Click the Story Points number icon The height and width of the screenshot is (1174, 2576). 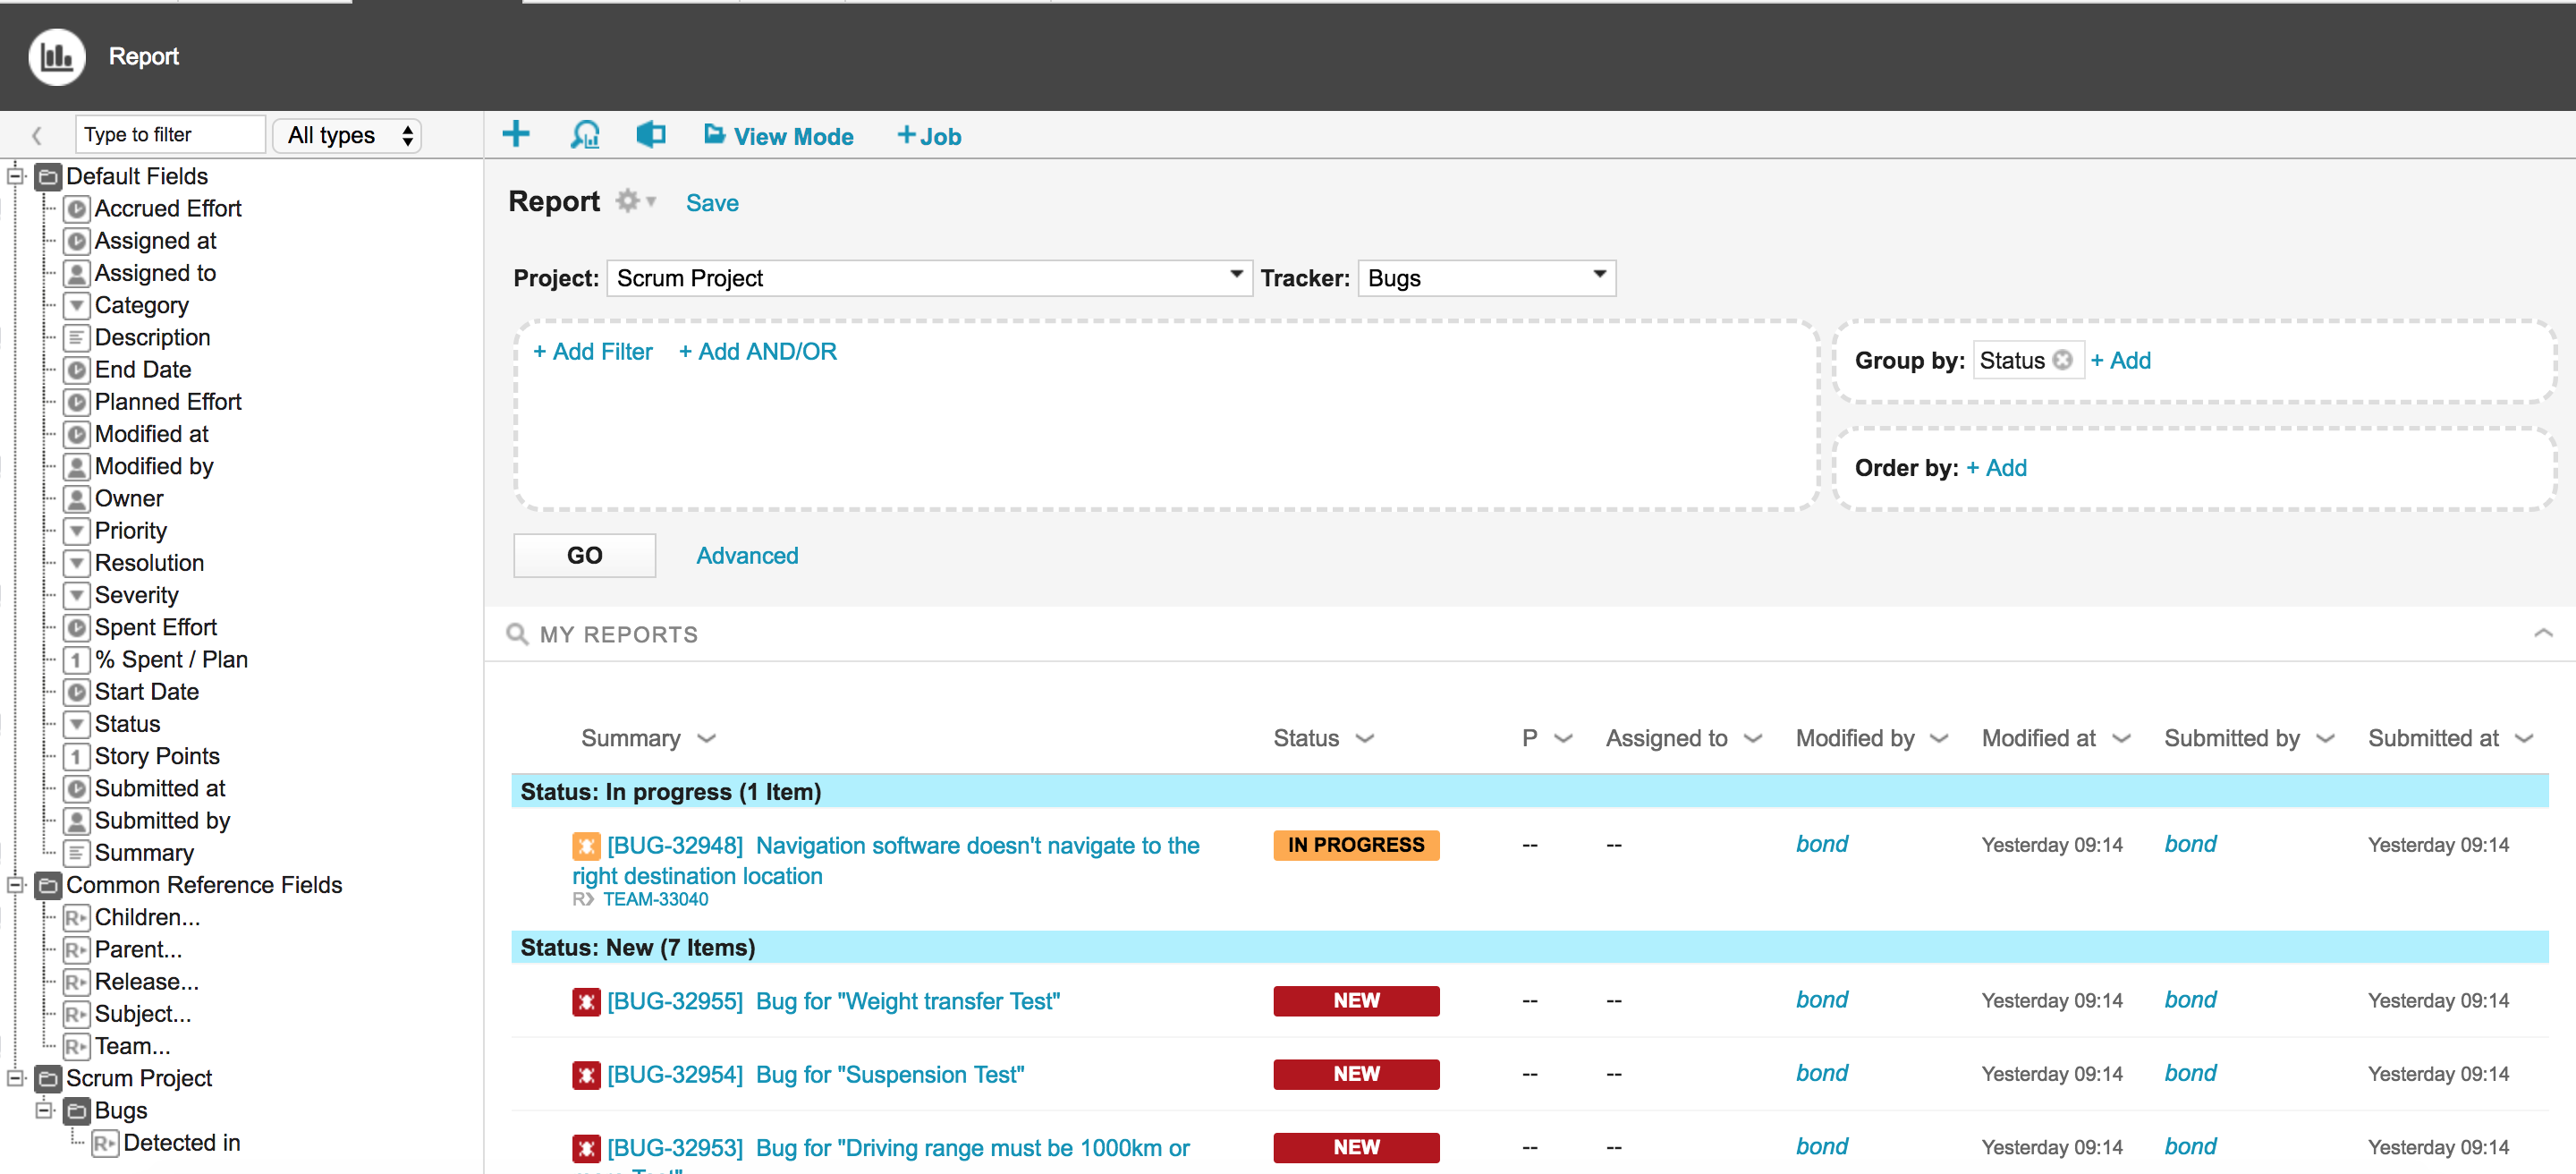pos(77,756)
